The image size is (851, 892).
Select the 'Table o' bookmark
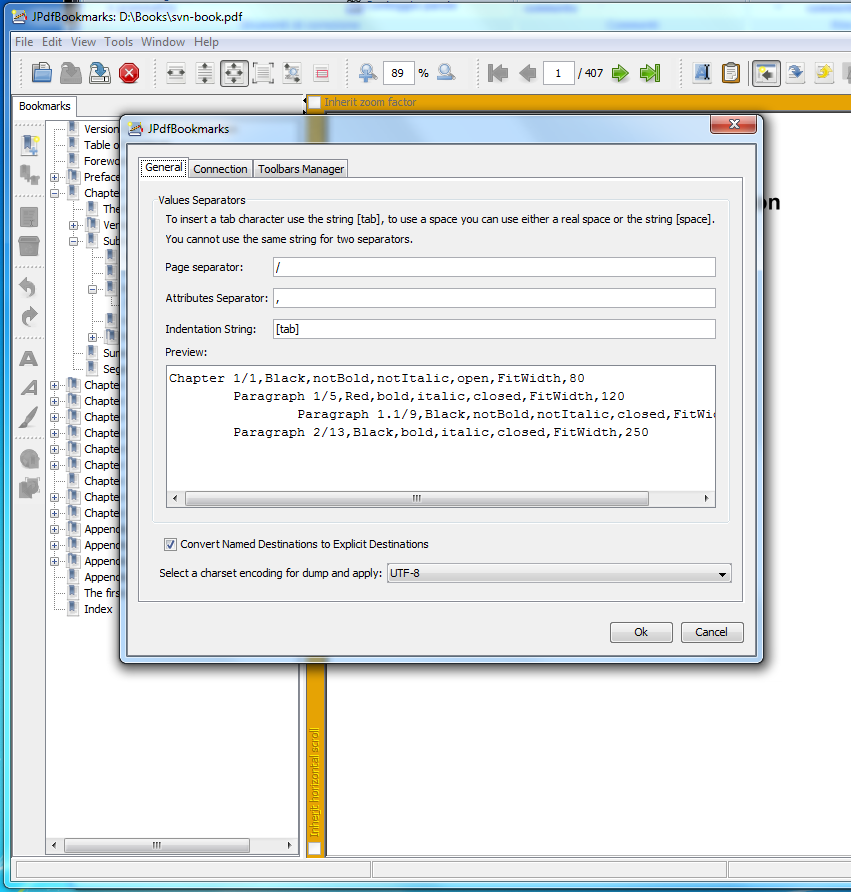click(x=101, y=145)
